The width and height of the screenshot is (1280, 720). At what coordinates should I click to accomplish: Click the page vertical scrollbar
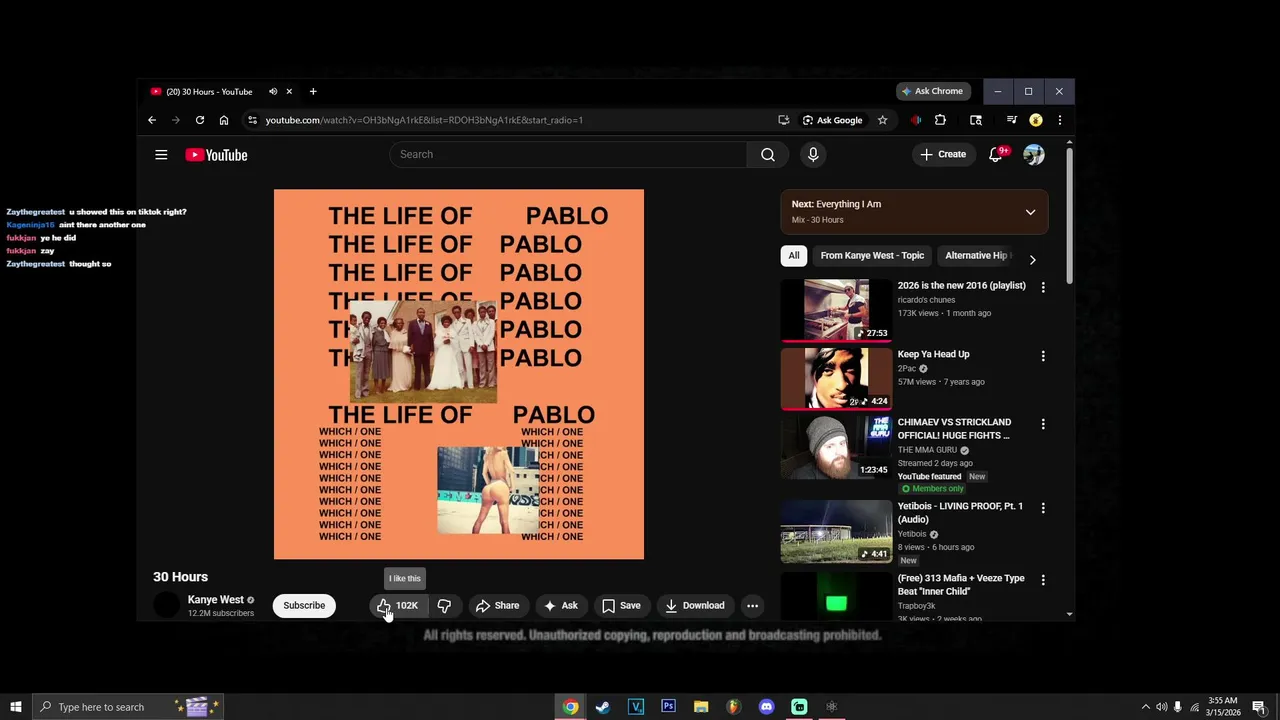pyautogui.click(x=1069, y=215)
